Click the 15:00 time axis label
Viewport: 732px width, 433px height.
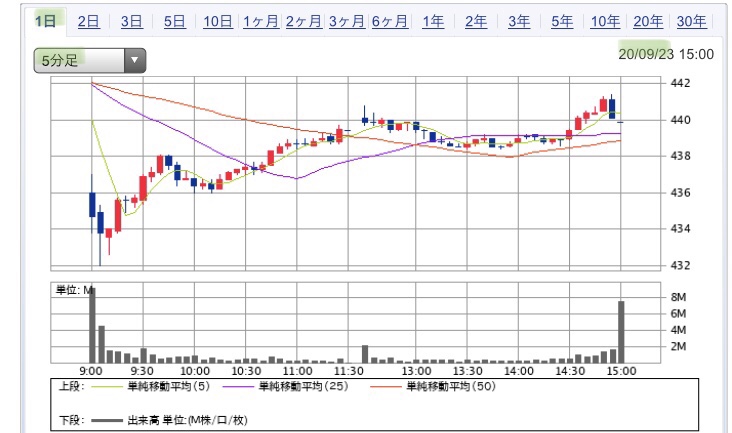coord(621,371)
